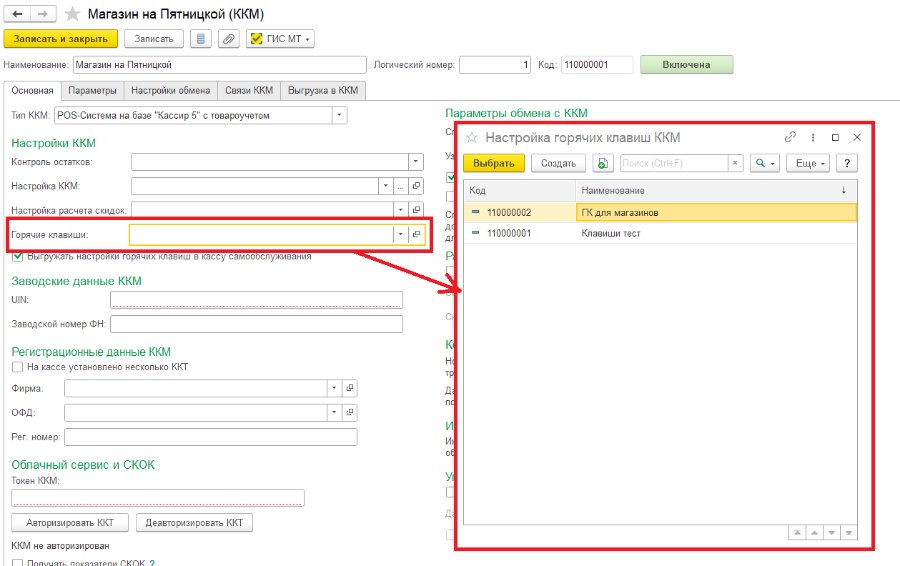
Task: Expand the Фирма dropdown
Action: click(334, 388)
